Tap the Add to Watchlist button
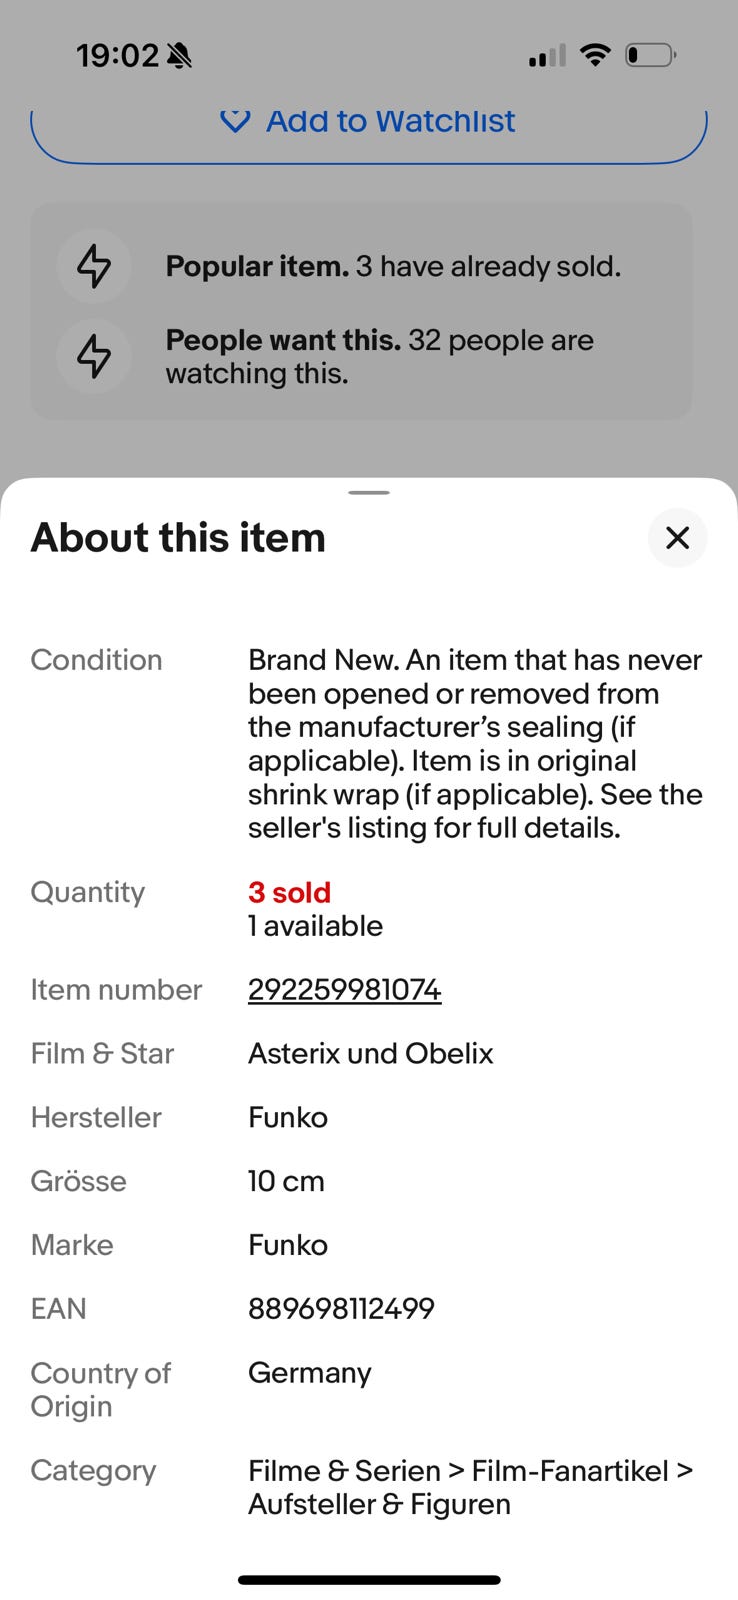The width and height of the screenshot is (738, 1600). (369, 125)
